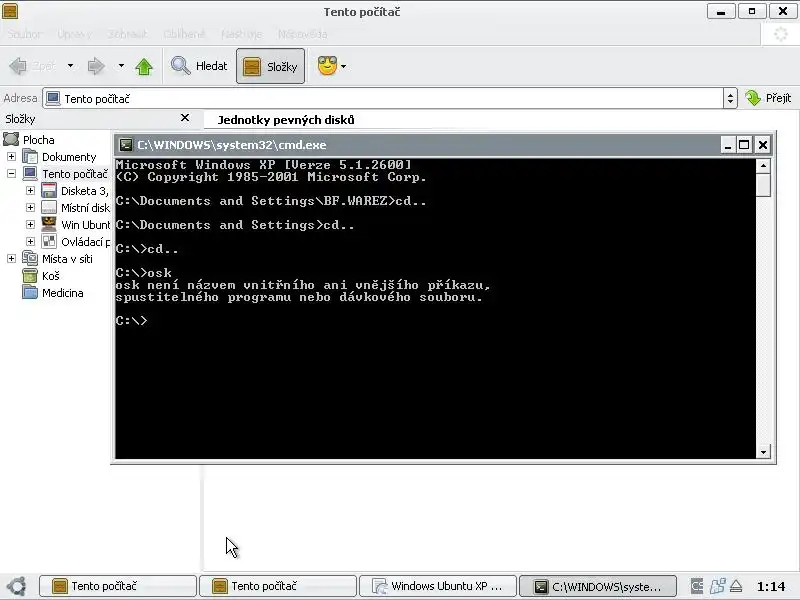Open the Nástroje menu
The height and width of the screenshot is (600, 800).
point(242,34)
